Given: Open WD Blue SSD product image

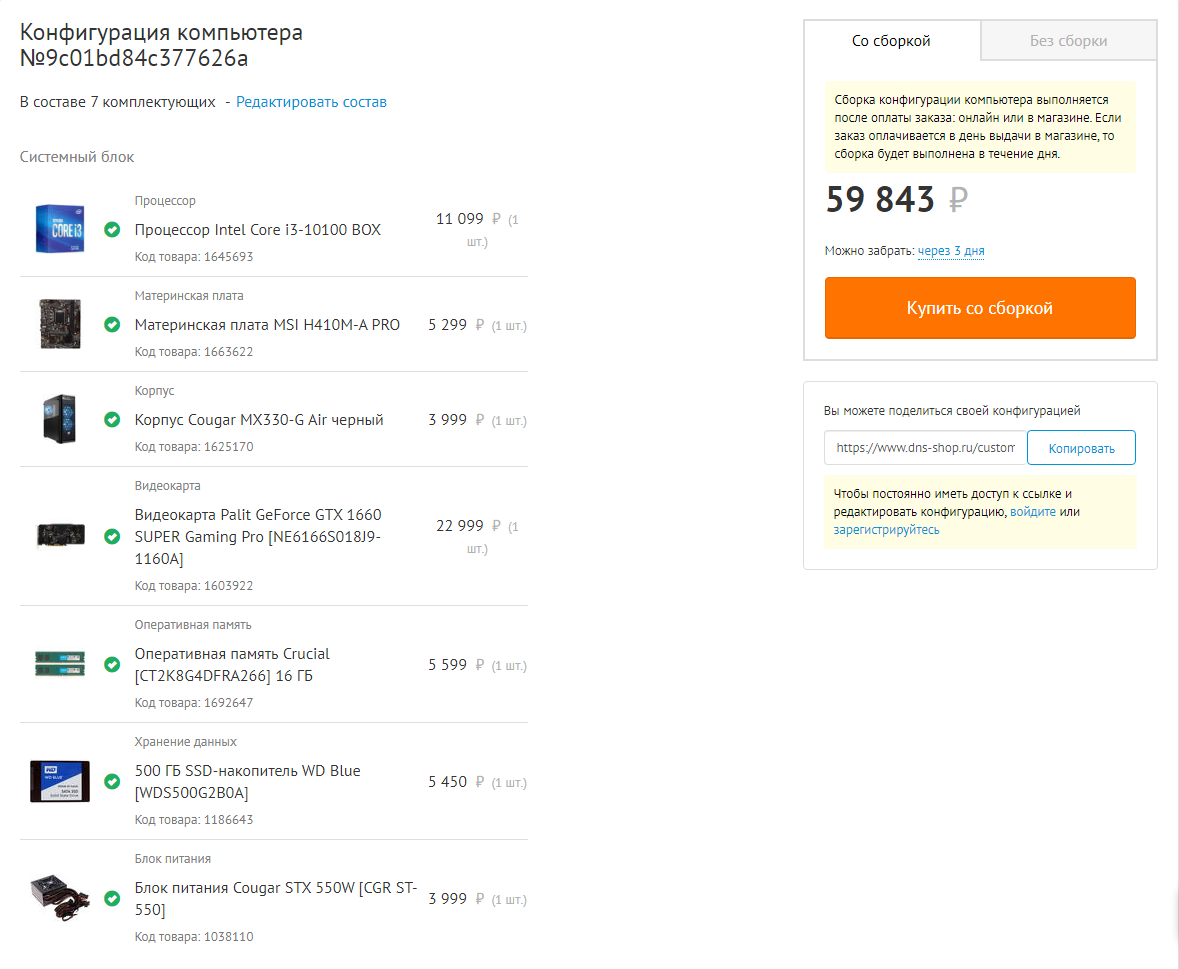Looking at the screenshot, I should point(60,781).
